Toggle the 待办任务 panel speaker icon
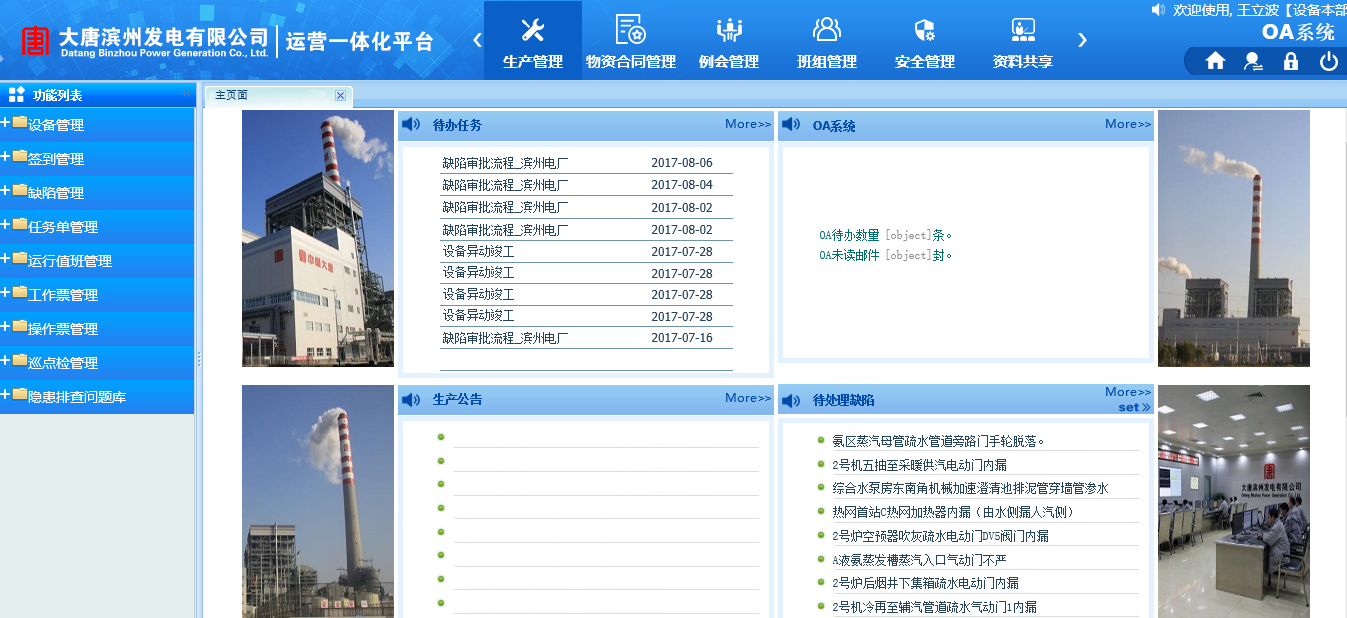This screenshot has height=618, width=1347. coord(410,123)
